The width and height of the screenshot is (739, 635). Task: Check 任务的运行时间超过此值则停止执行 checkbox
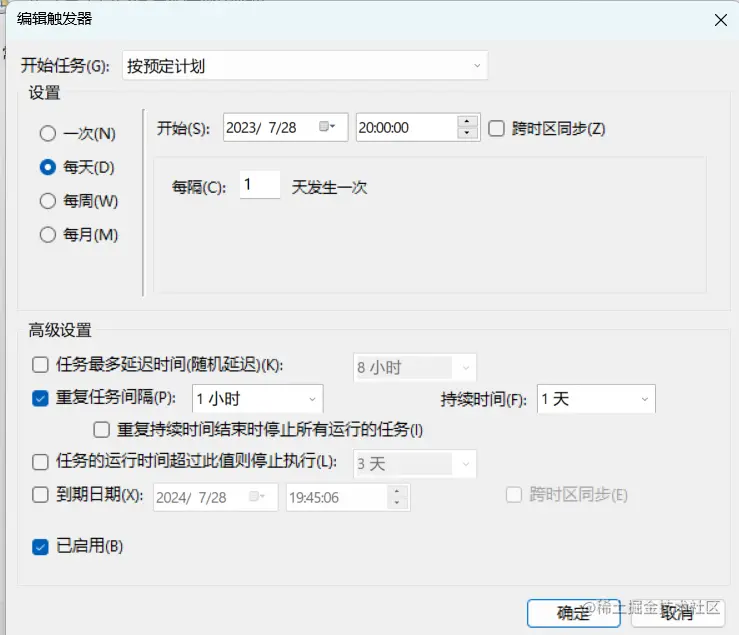pyautogui.click(x=40, y=462)
